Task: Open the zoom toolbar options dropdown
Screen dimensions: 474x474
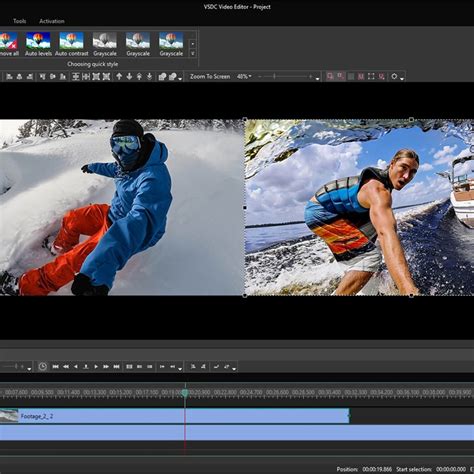Action: click(318, 79)
